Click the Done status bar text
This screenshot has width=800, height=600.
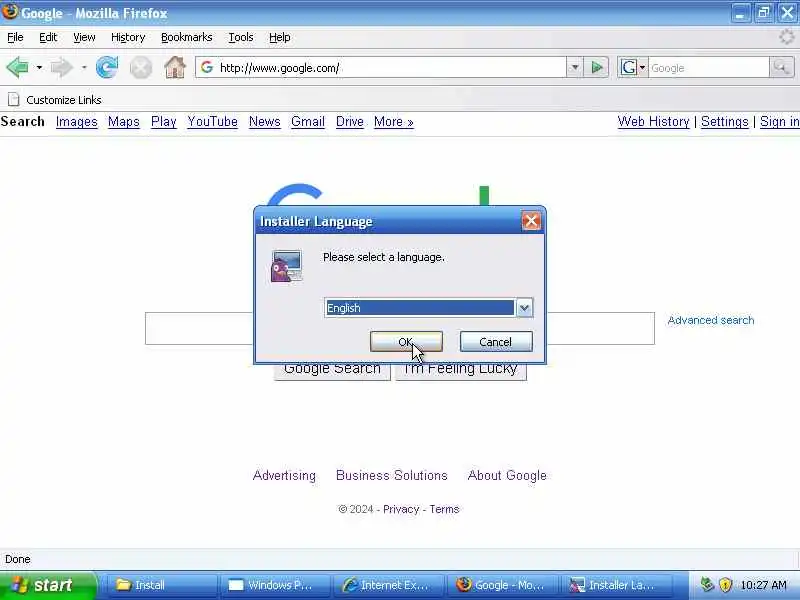tap(18, 559)
